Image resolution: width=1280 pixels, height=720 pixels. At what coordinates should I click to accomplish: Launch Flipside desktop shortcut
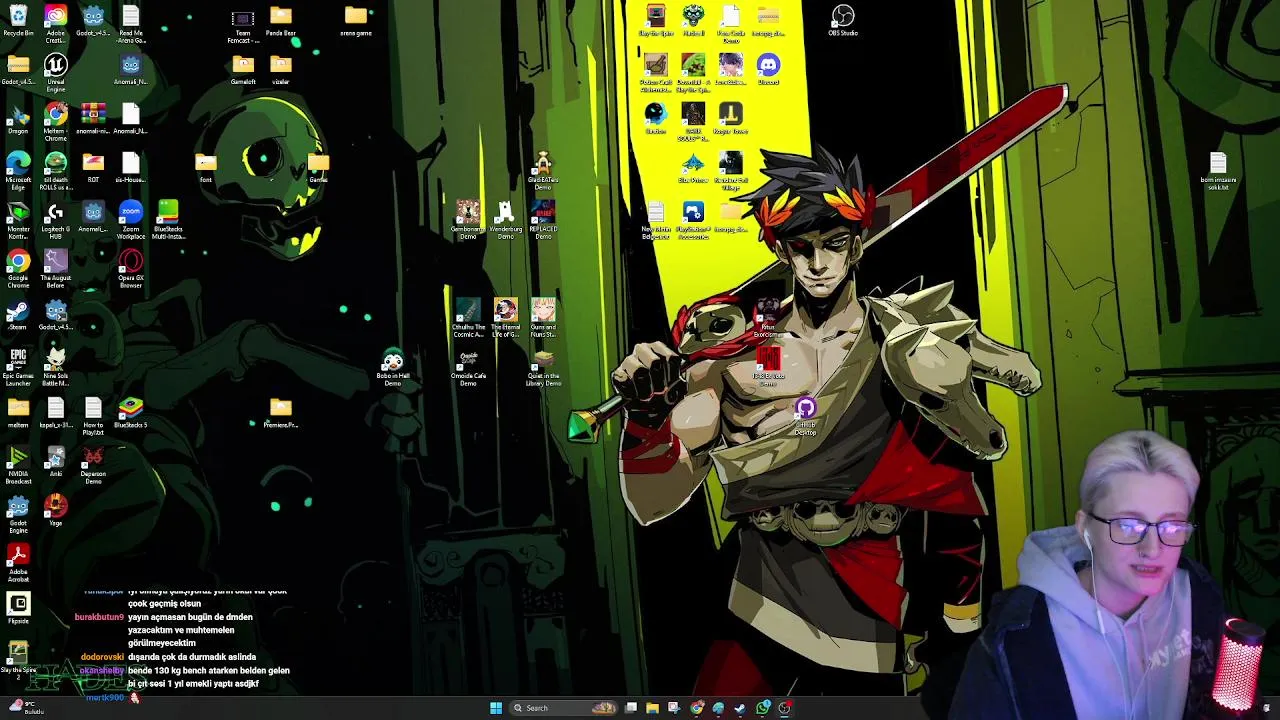[x=18, y=608]
